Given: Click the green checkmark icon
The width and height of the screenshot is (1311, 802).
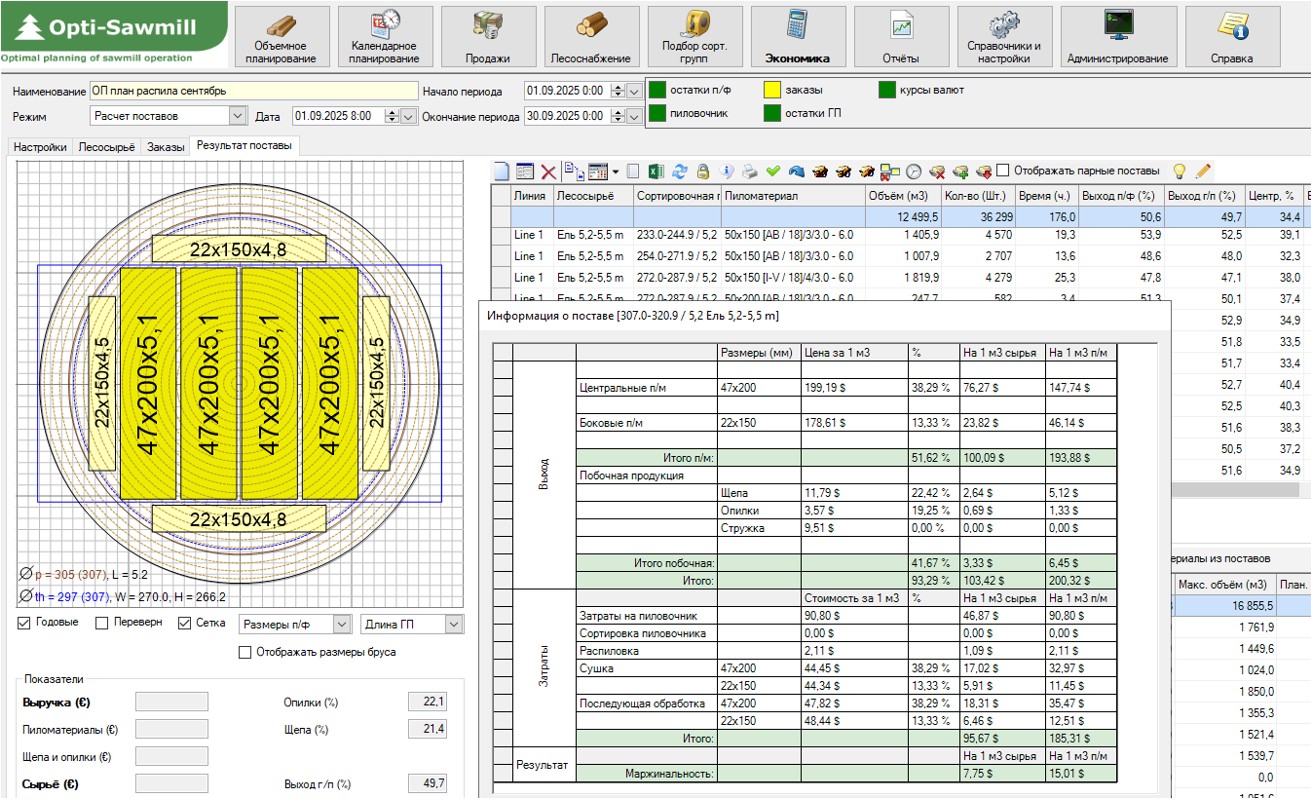Looking at the screenshot, I should 773,171.
